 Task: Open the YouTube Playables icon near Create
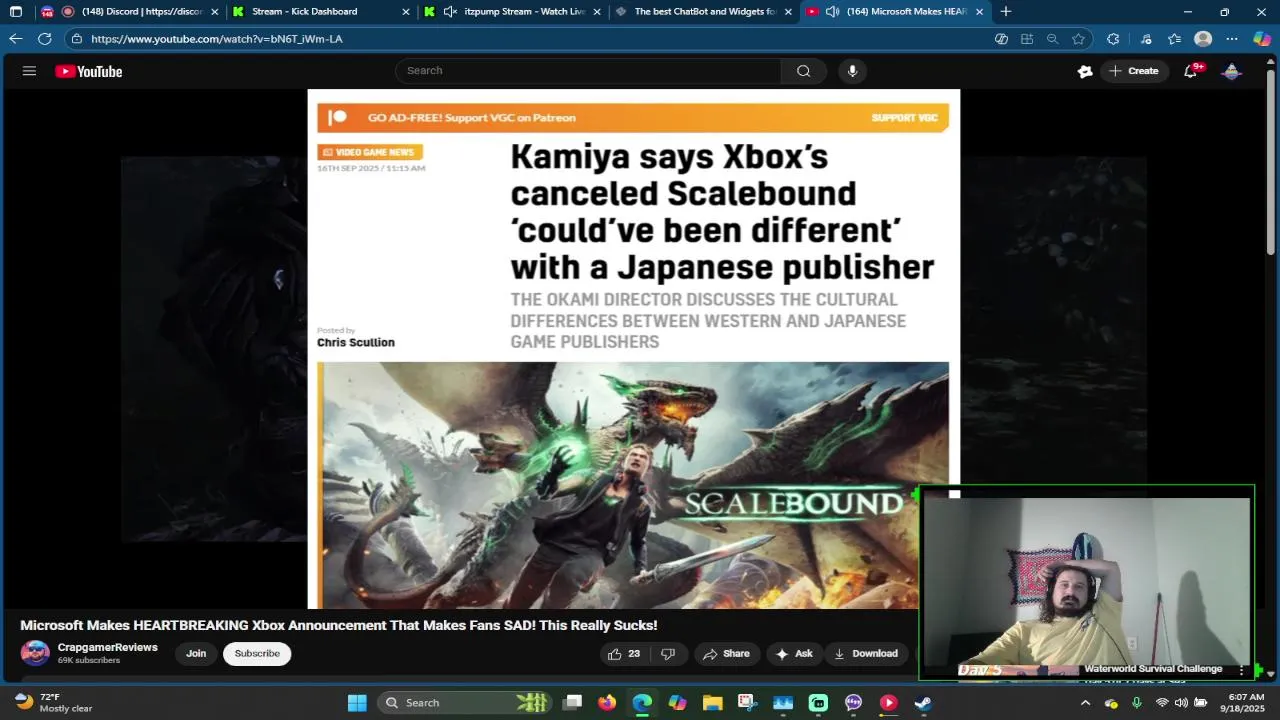(x=1085, y=71)
